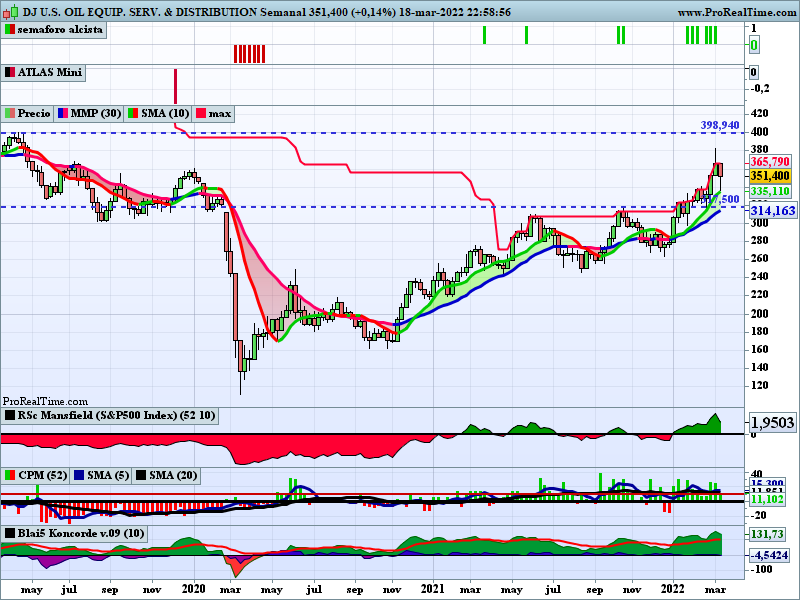
Task: Click the green-red swatch of SMA (10)
Action: point(133,113)
